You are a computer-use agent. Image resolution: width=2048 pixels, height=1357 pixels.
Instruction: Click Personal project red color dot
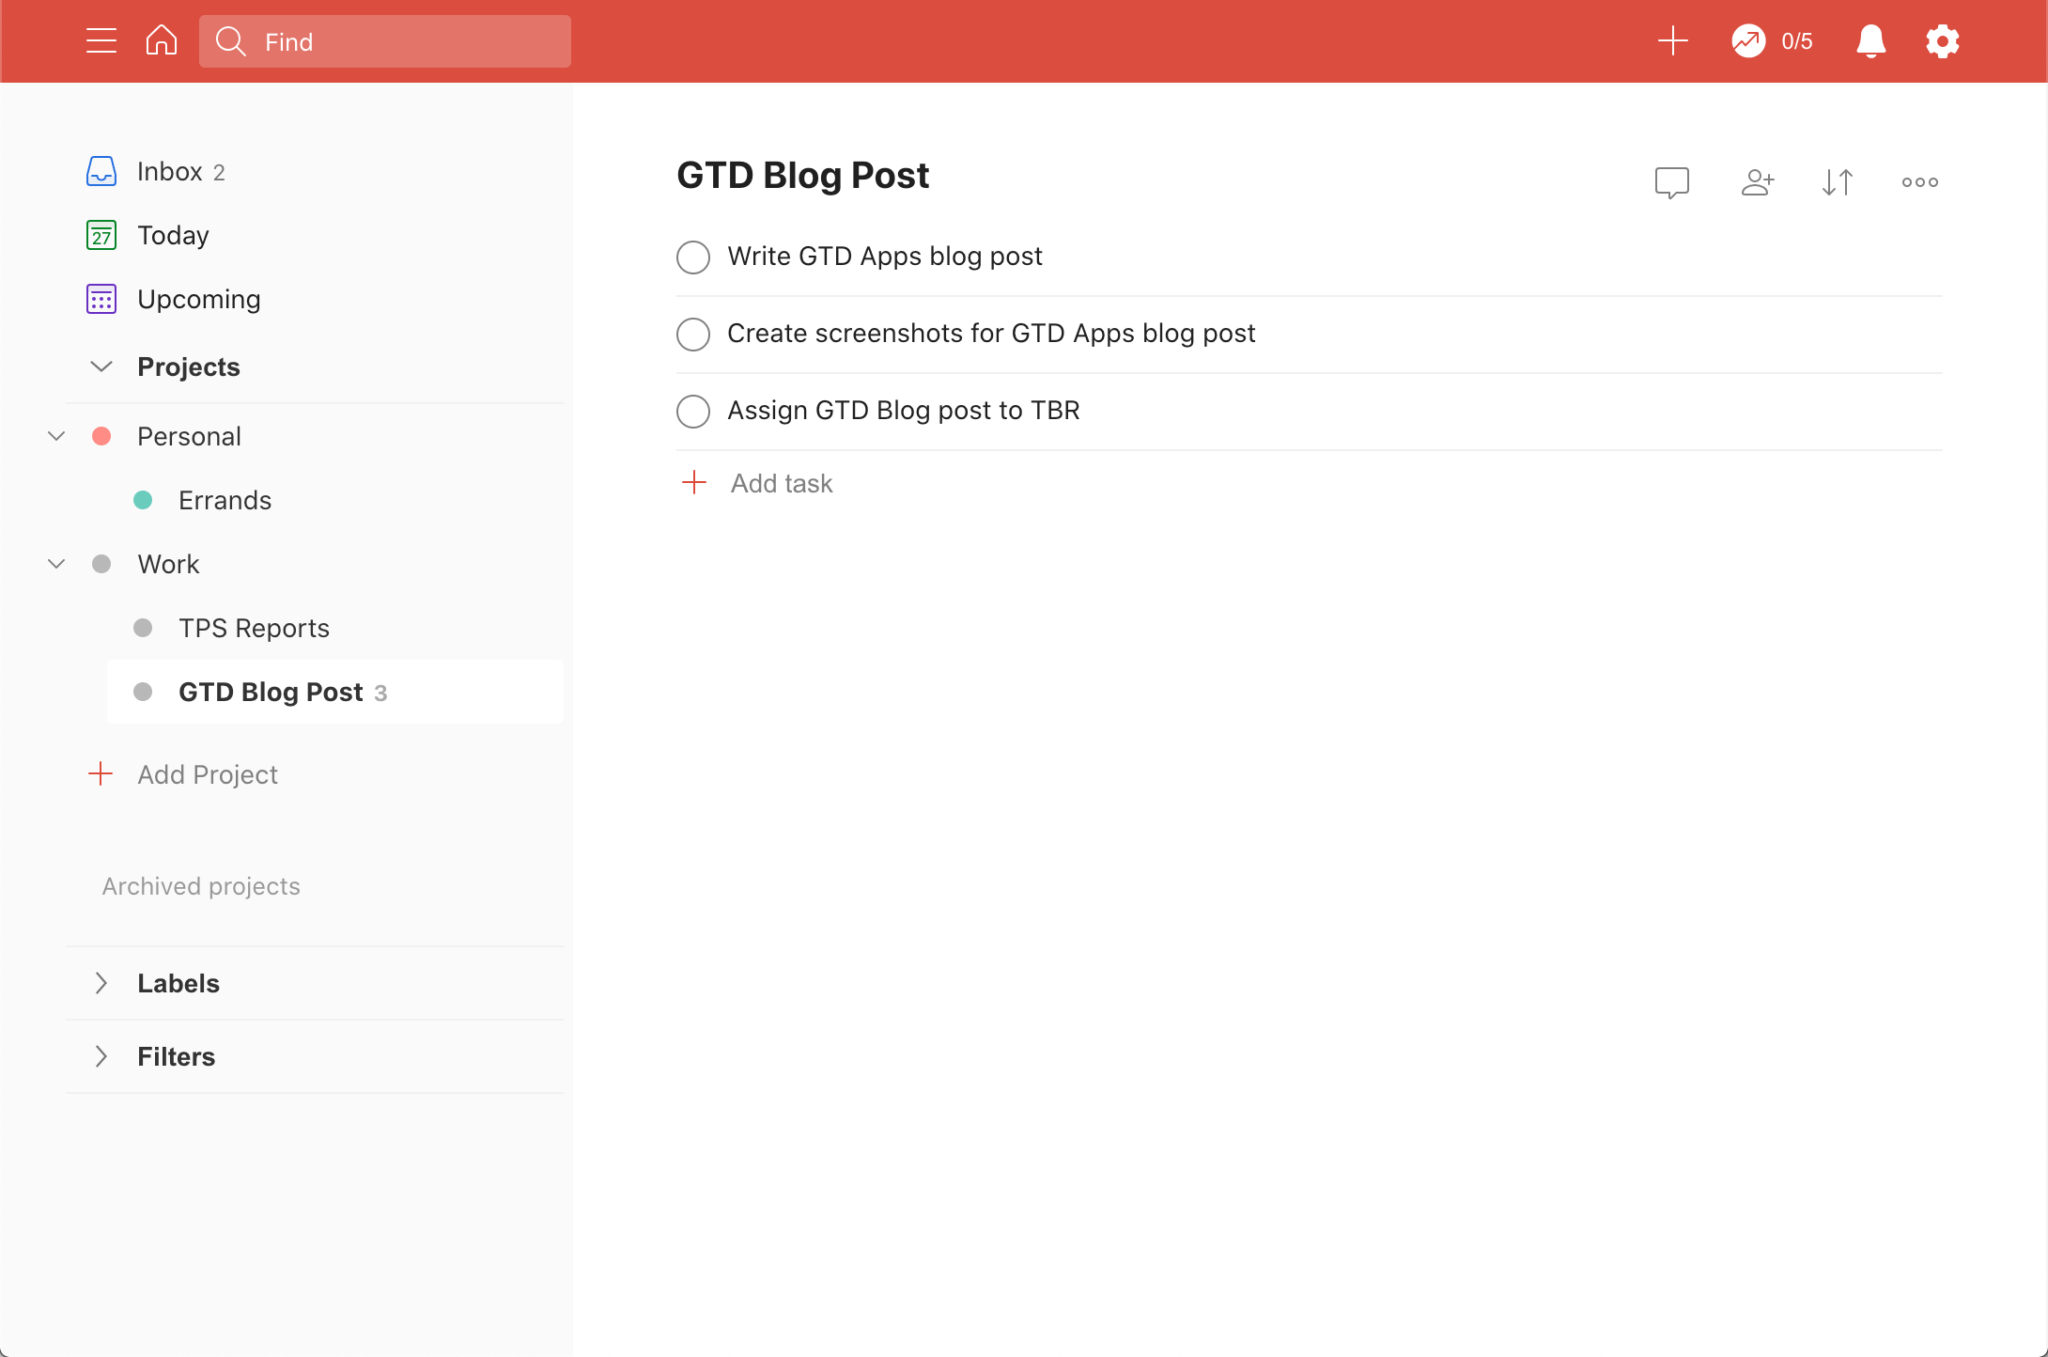click(x=101, y=436)
